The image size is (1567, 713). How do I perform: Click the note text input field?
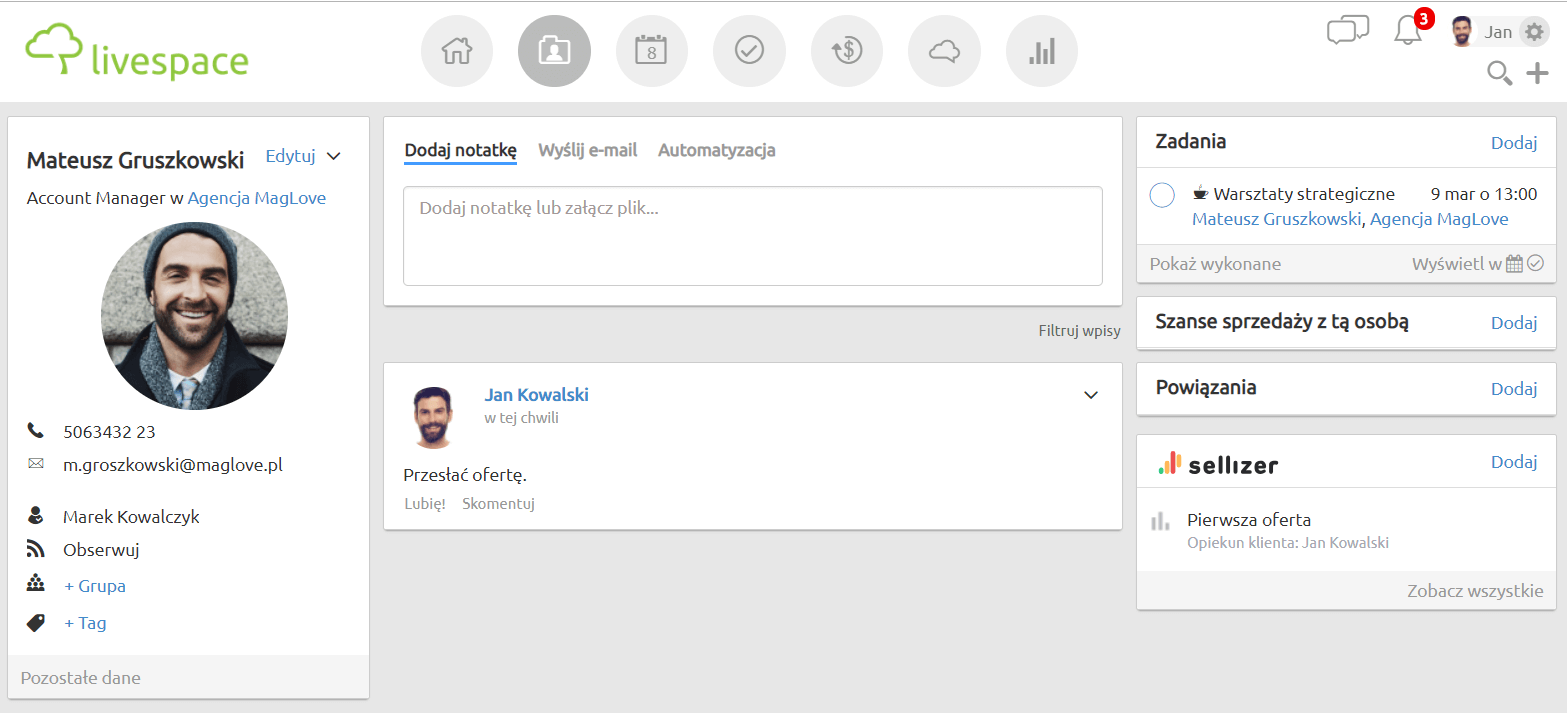752,236
